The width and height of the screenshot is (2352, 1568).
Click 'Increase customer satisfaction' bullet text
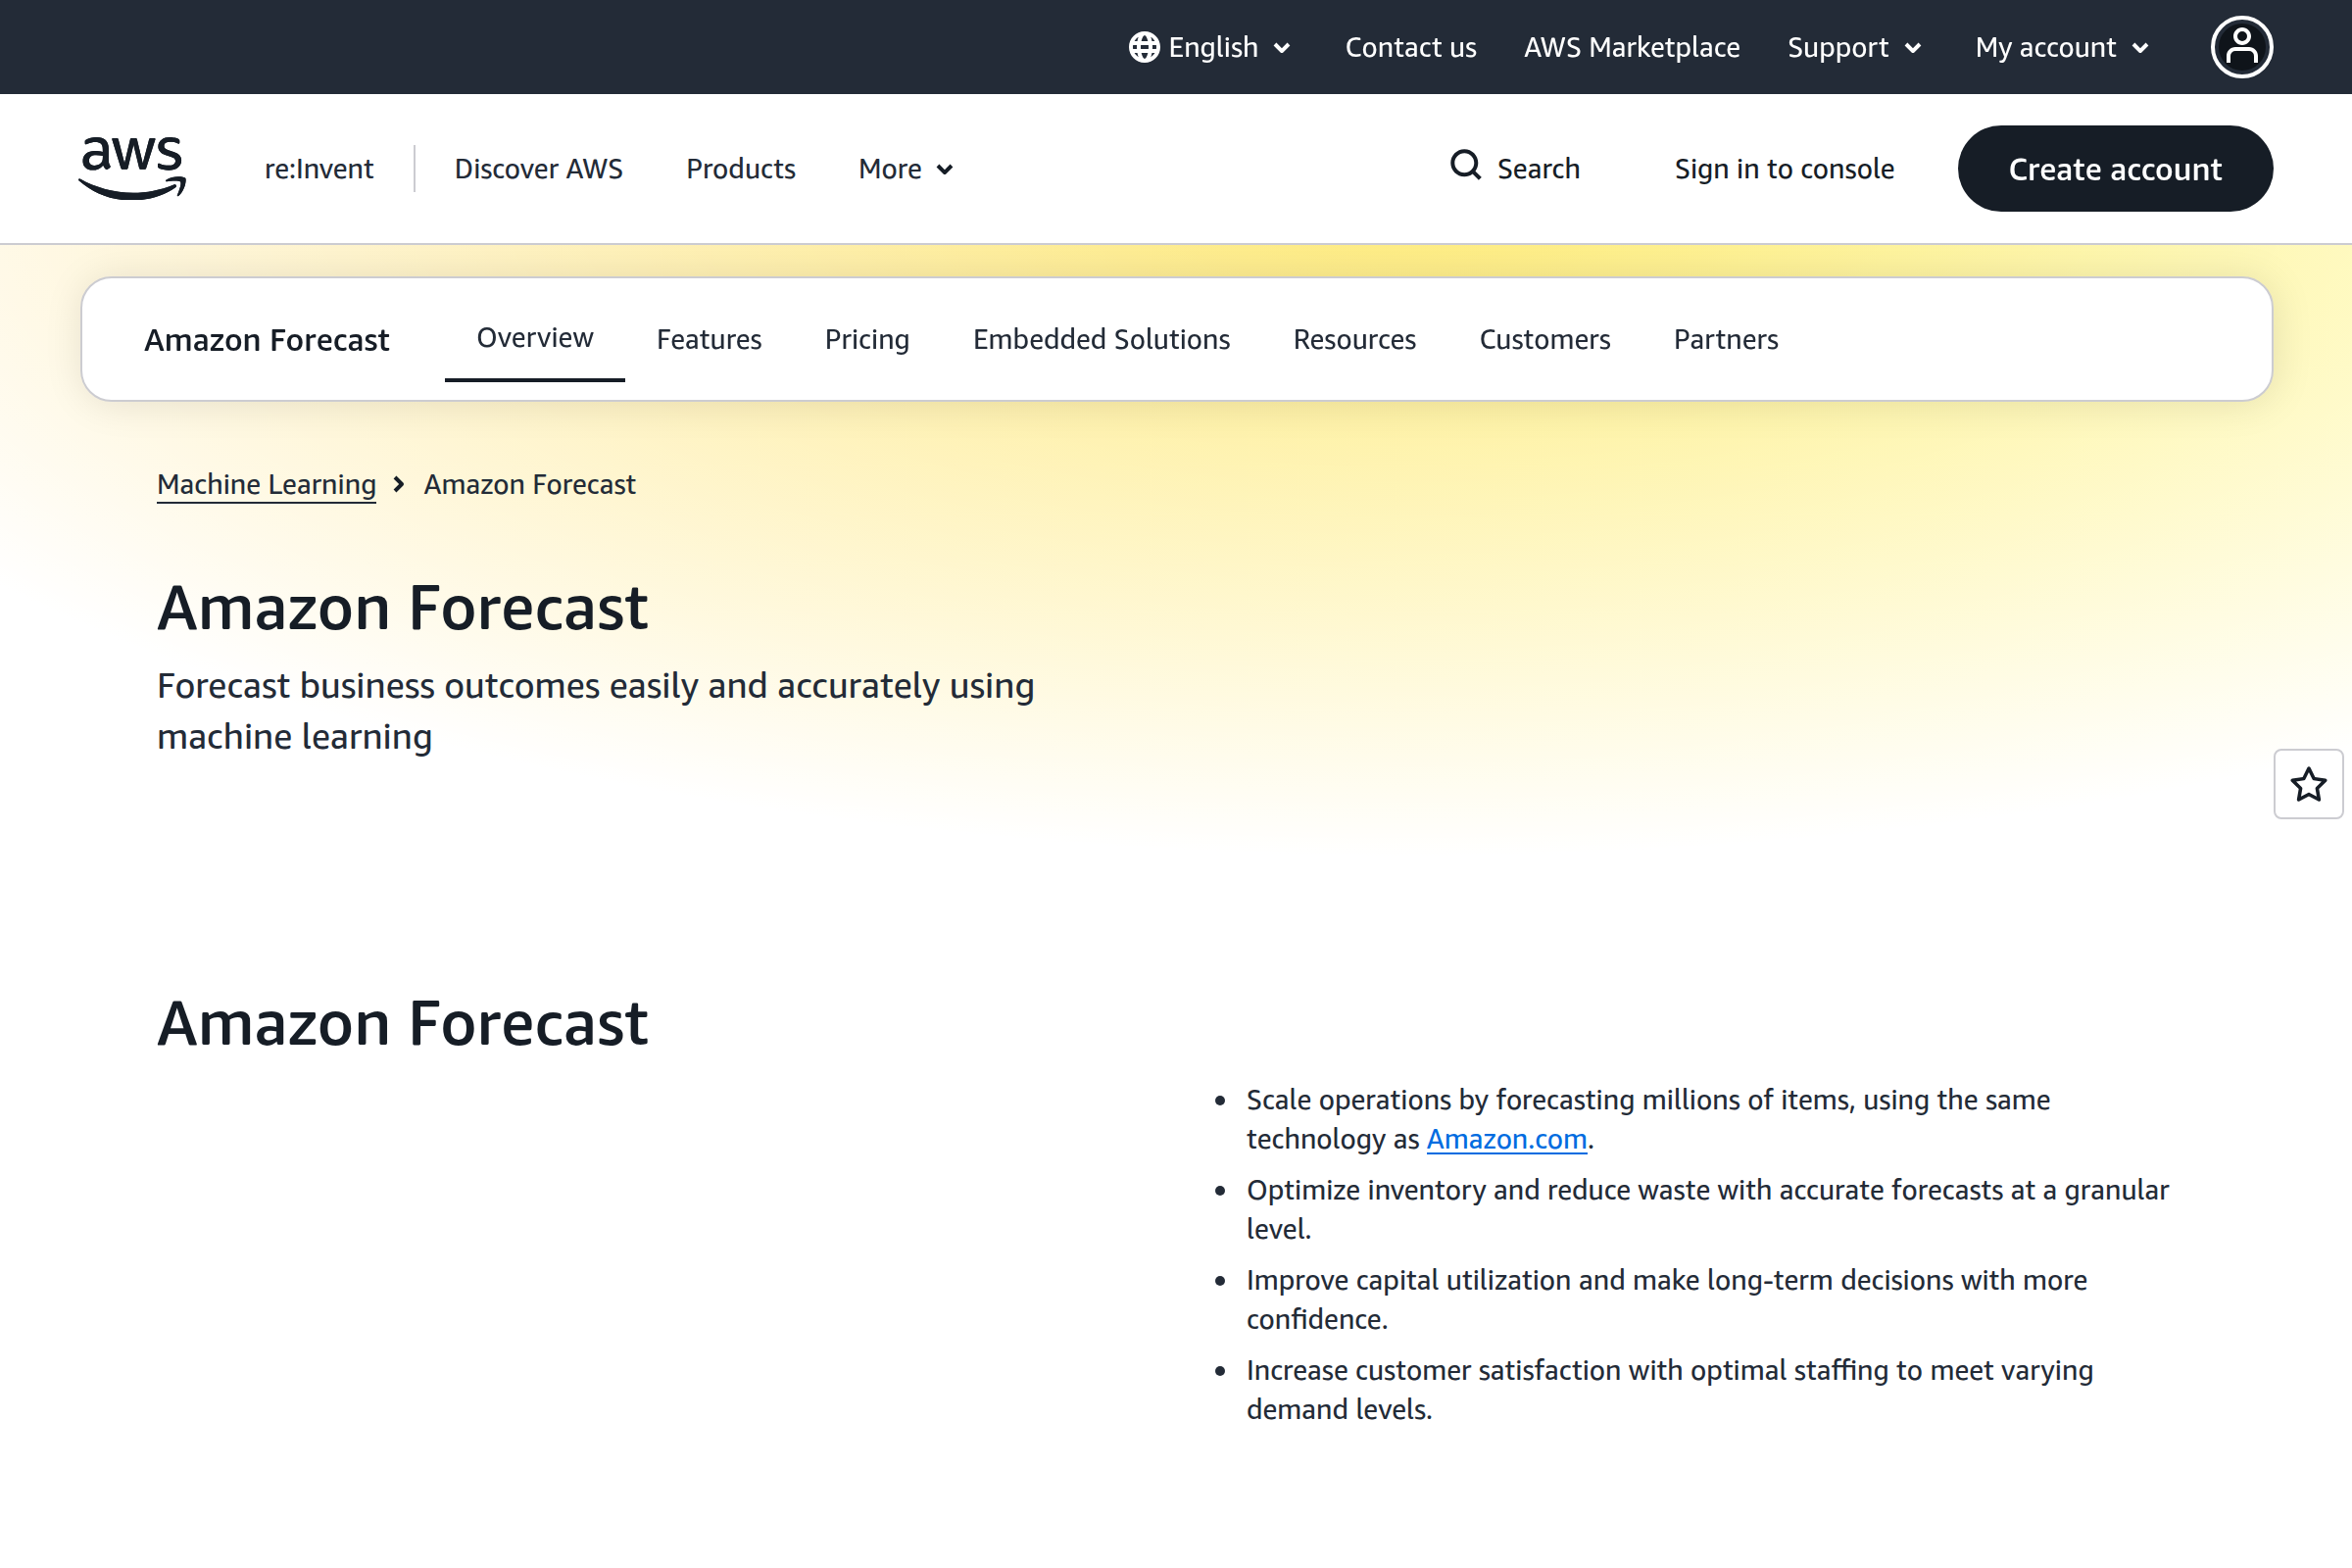tap(1669, 1389)
